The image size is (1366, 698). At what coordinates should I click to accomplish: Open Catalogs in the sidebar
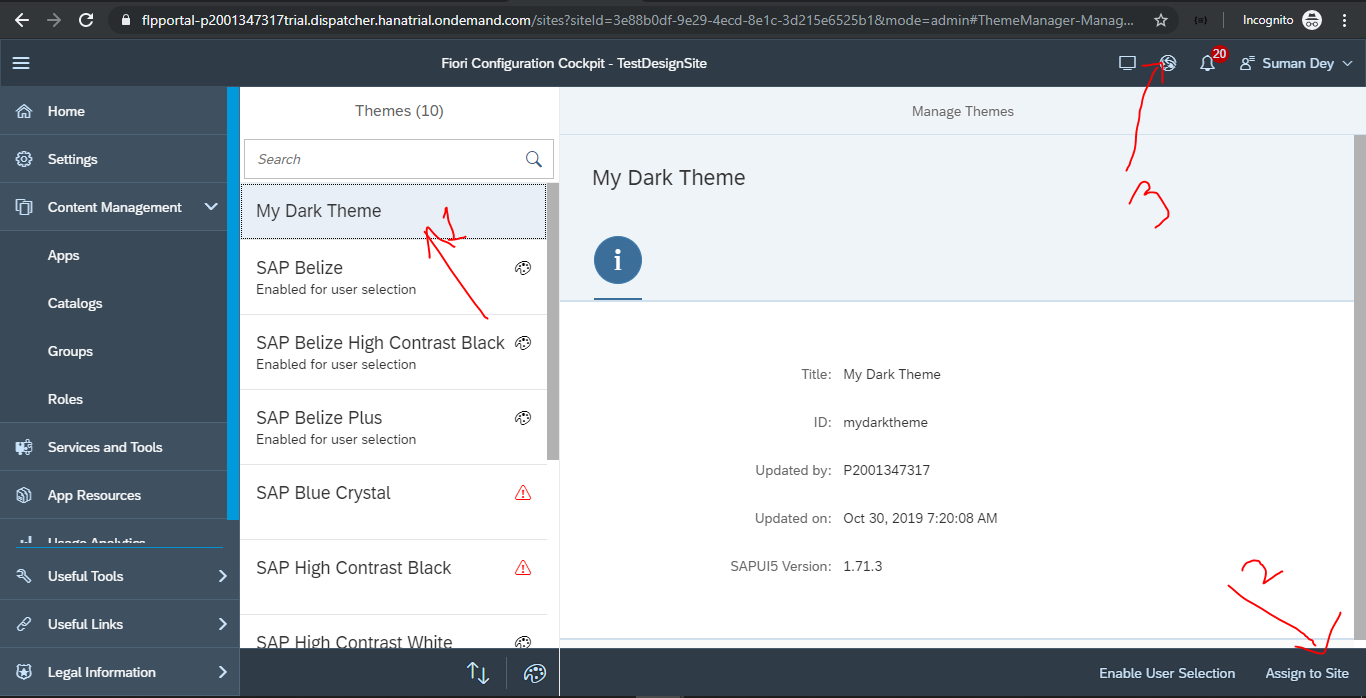pos(75,303)
